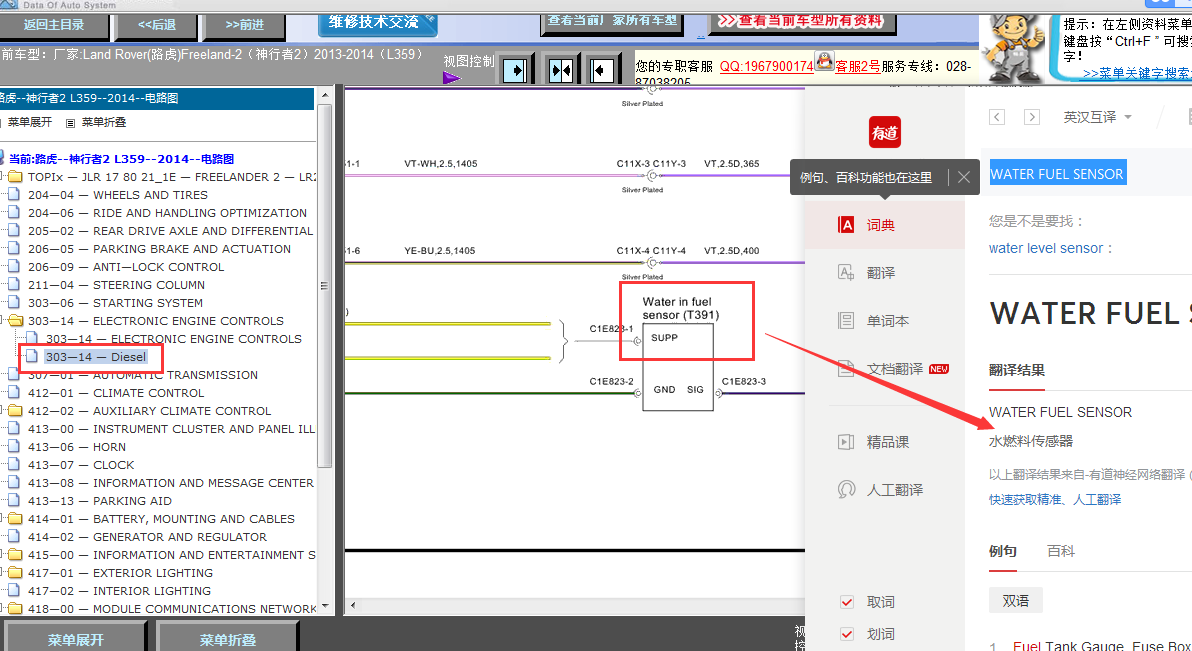
Task: Open the 客服2号 link
Action: tap(858, 66)
